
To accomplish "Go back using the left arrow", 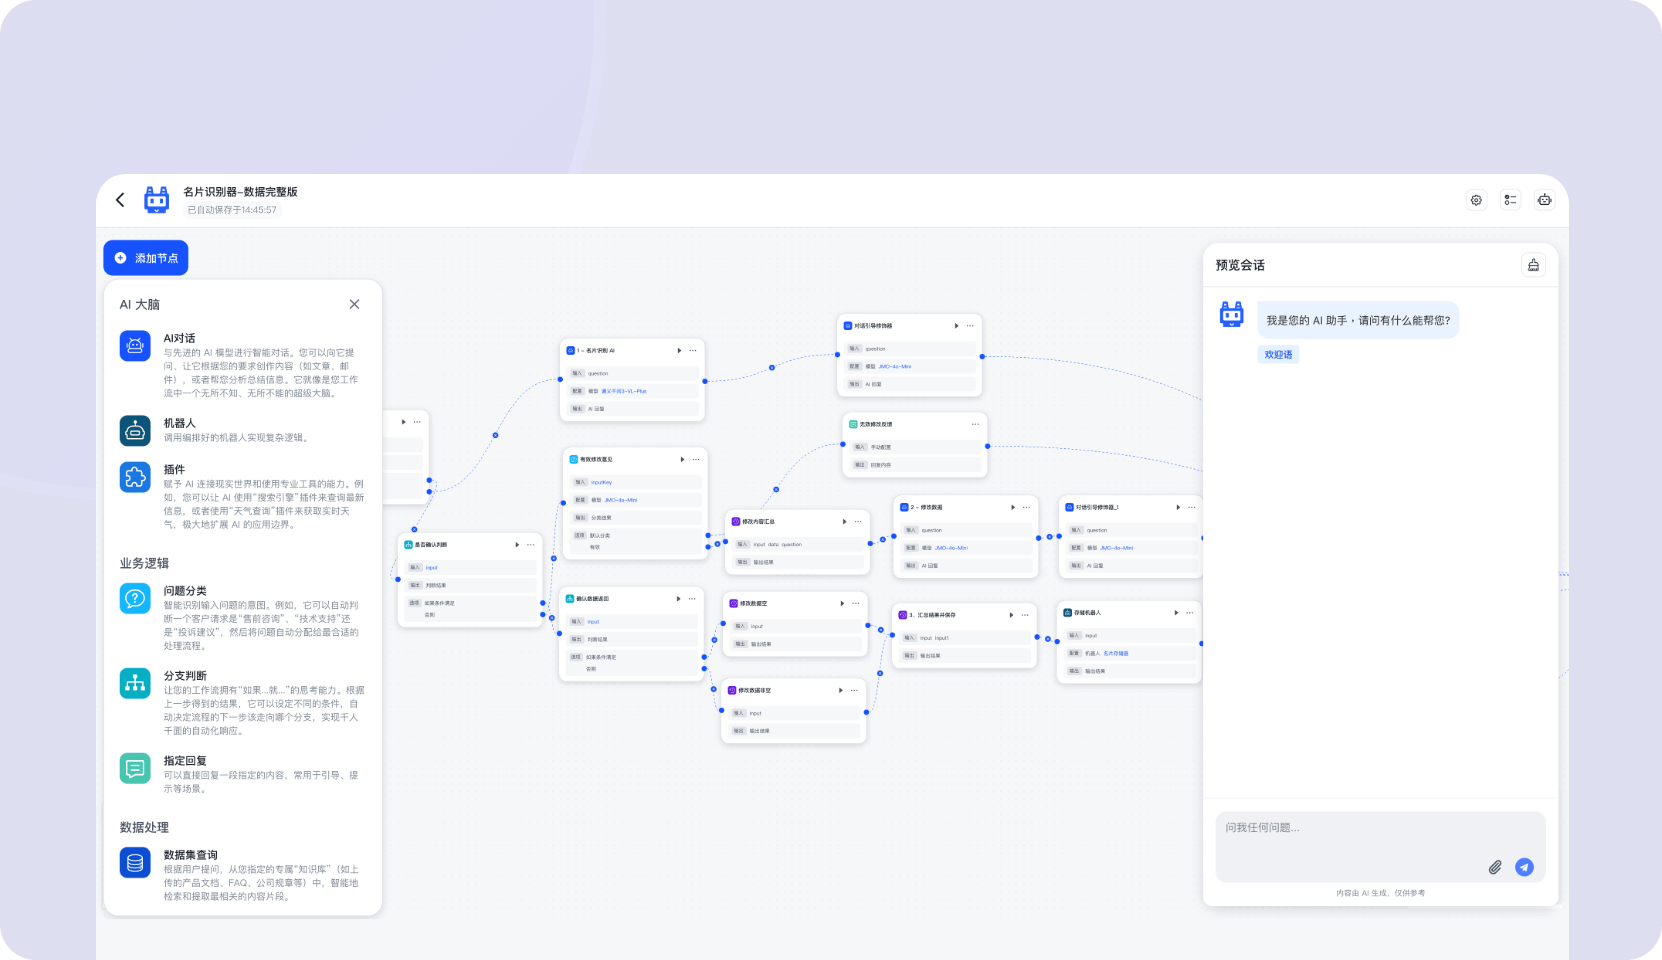I will [x=120, y=200].
